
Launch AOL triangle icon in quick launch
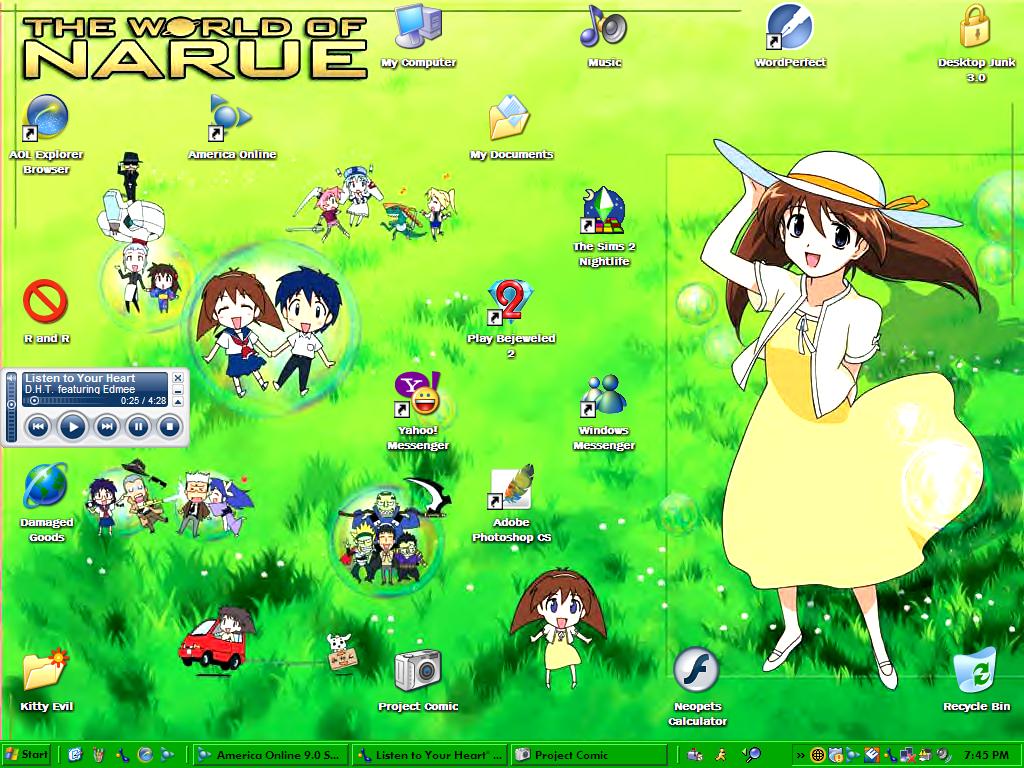coord(167,755)
